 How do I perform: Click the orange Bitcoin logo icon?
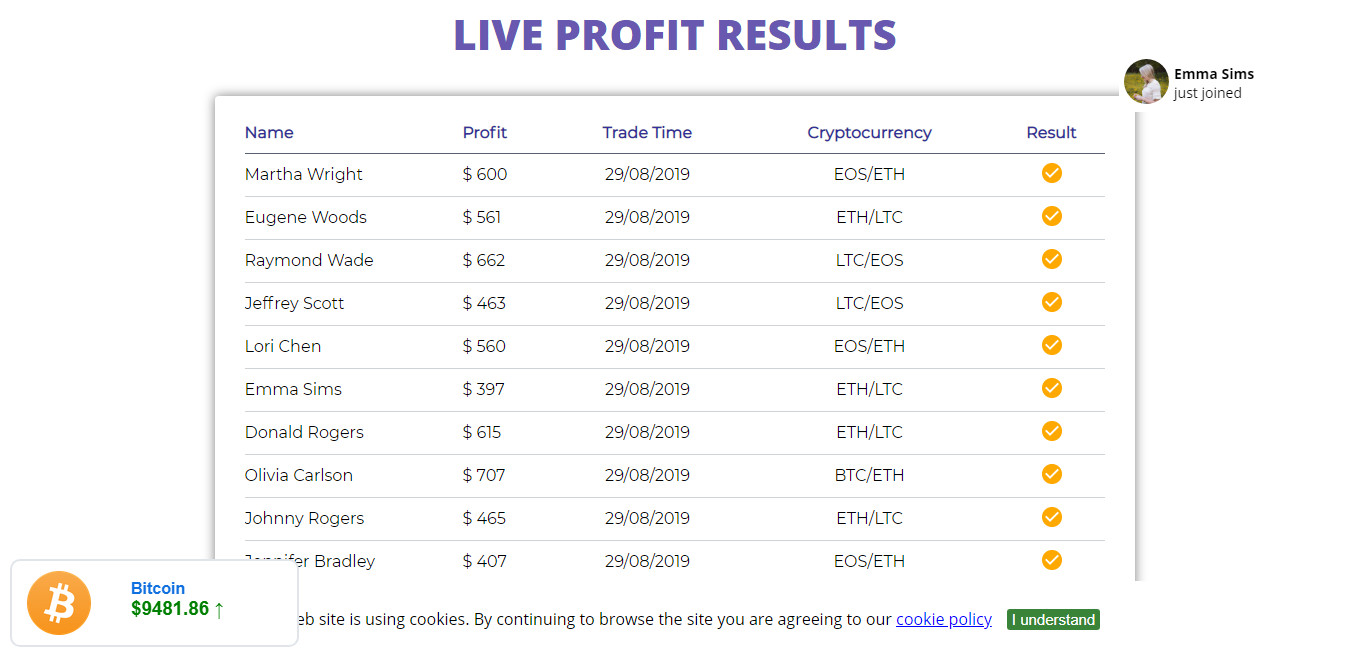click(59, 603)
